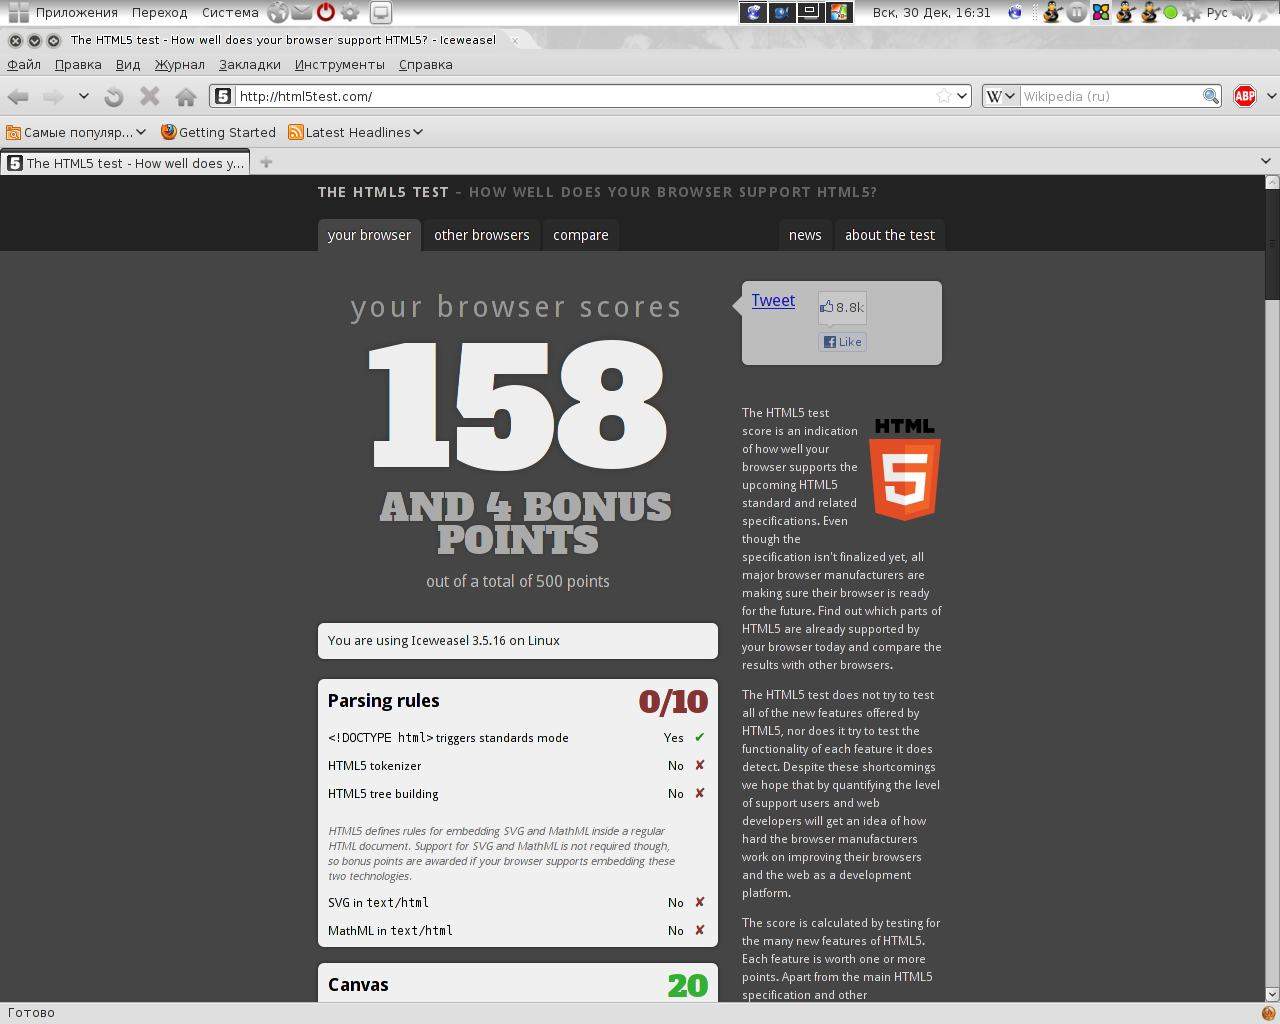This screenshot has height=1024, width=1280.
Task: Select the 'your browser' tab
Action: [369, 235]
